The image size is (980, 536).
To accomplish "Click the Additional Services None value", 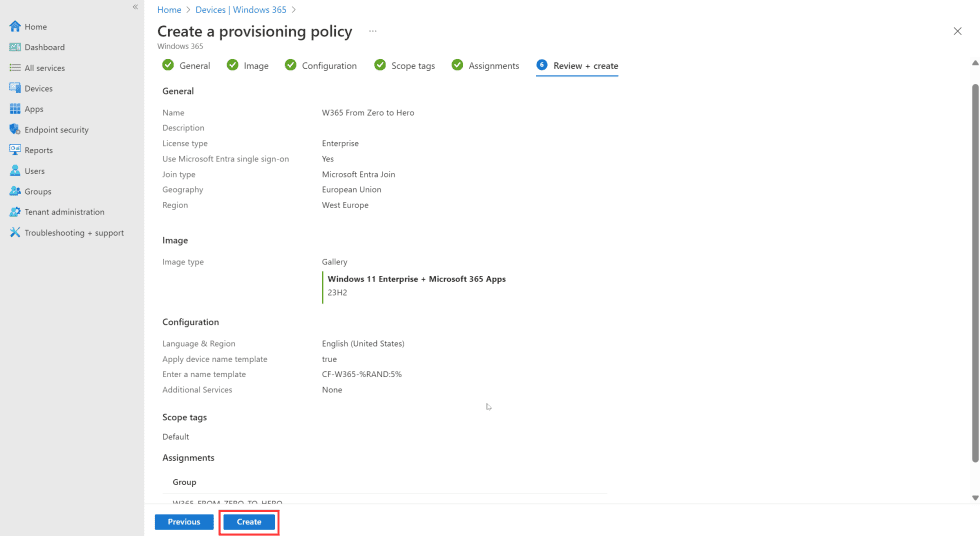I will click(x=332, y=390).
